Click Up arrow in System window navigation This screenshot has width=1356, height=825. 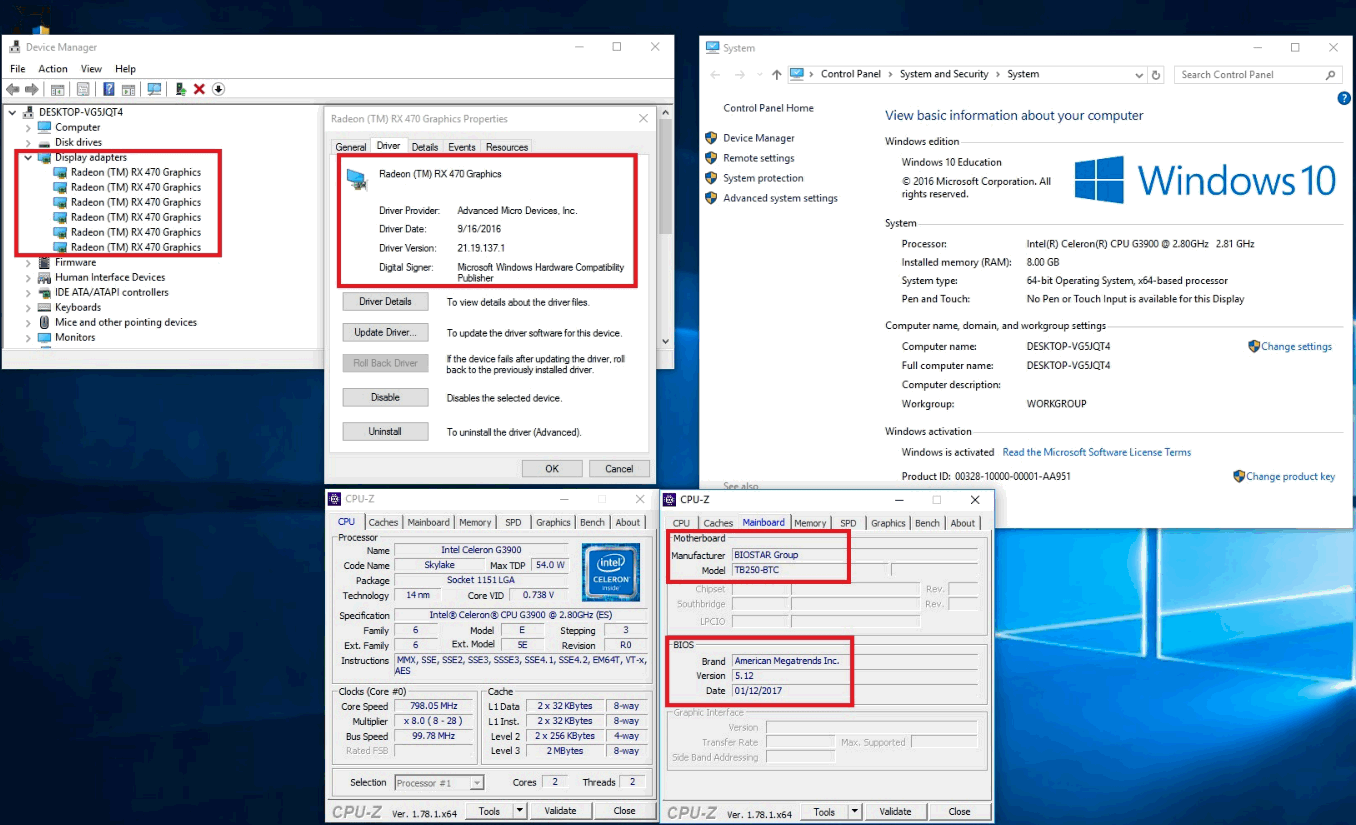pos(776,75)
